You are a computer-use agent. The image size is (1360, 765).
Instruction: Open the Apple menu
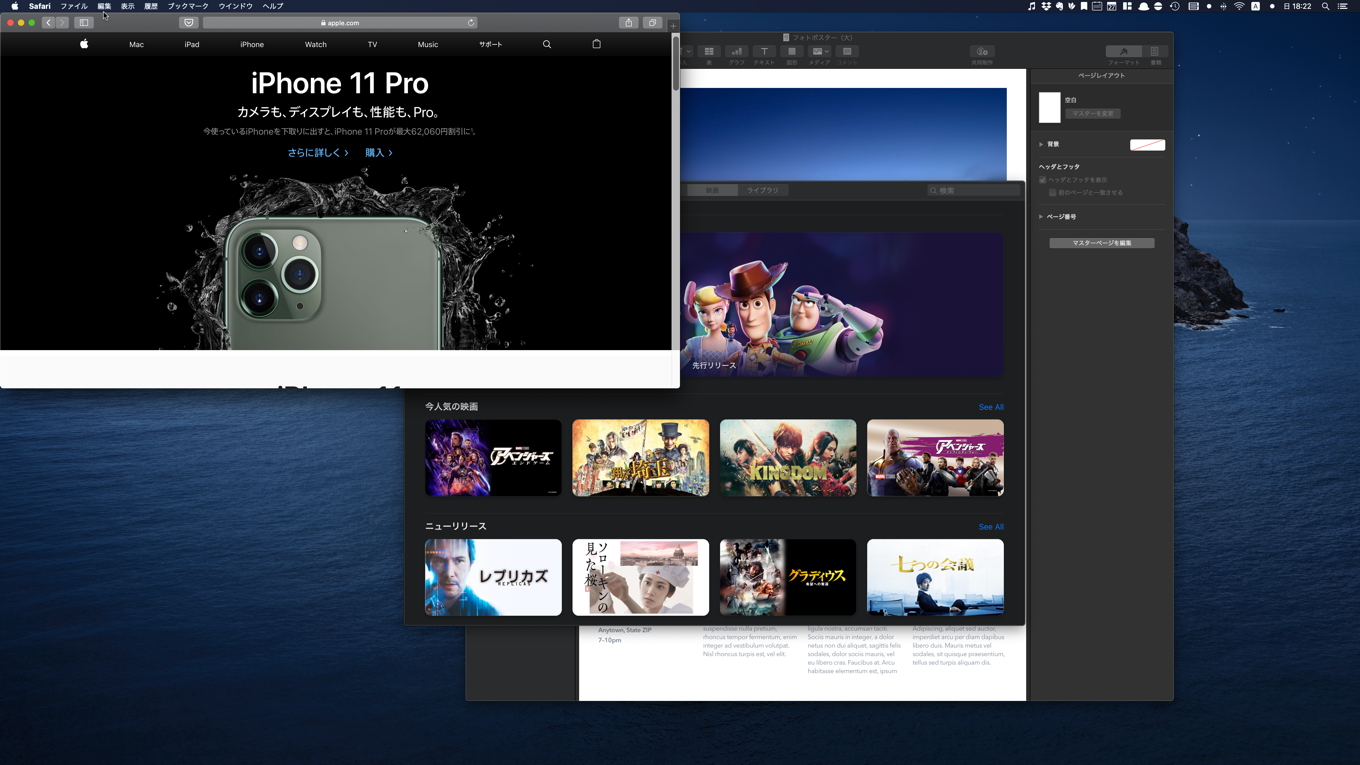coord(14,6)
